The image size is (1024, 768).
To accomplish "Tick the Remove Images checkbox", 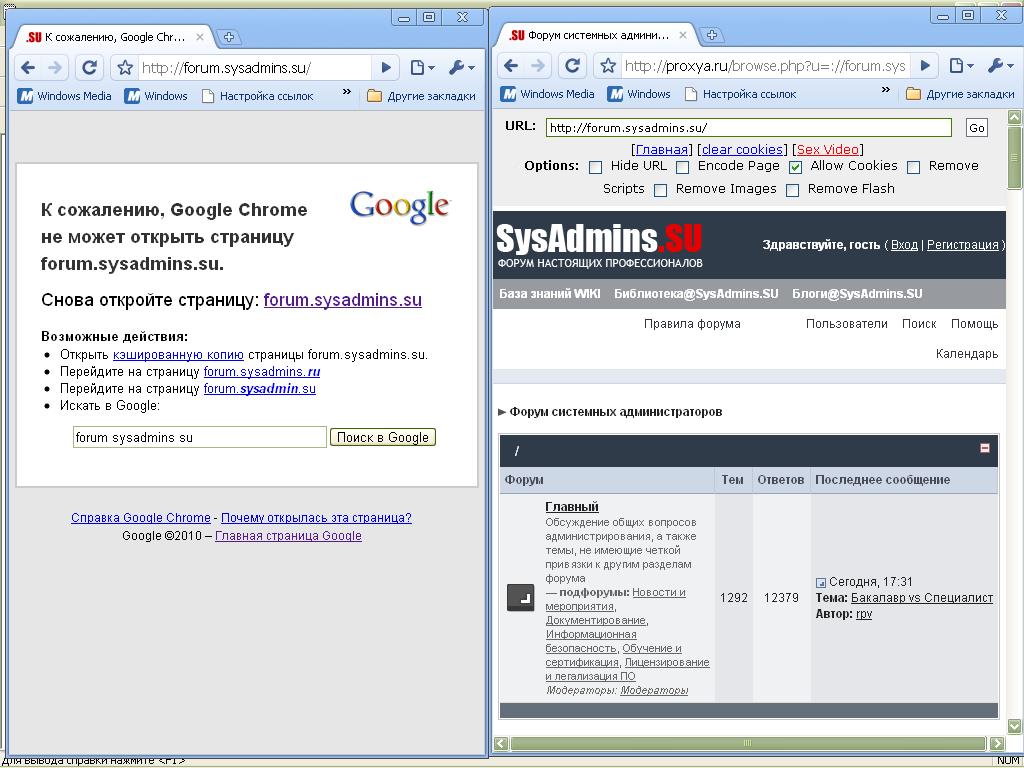I will (x=661, y=190).
